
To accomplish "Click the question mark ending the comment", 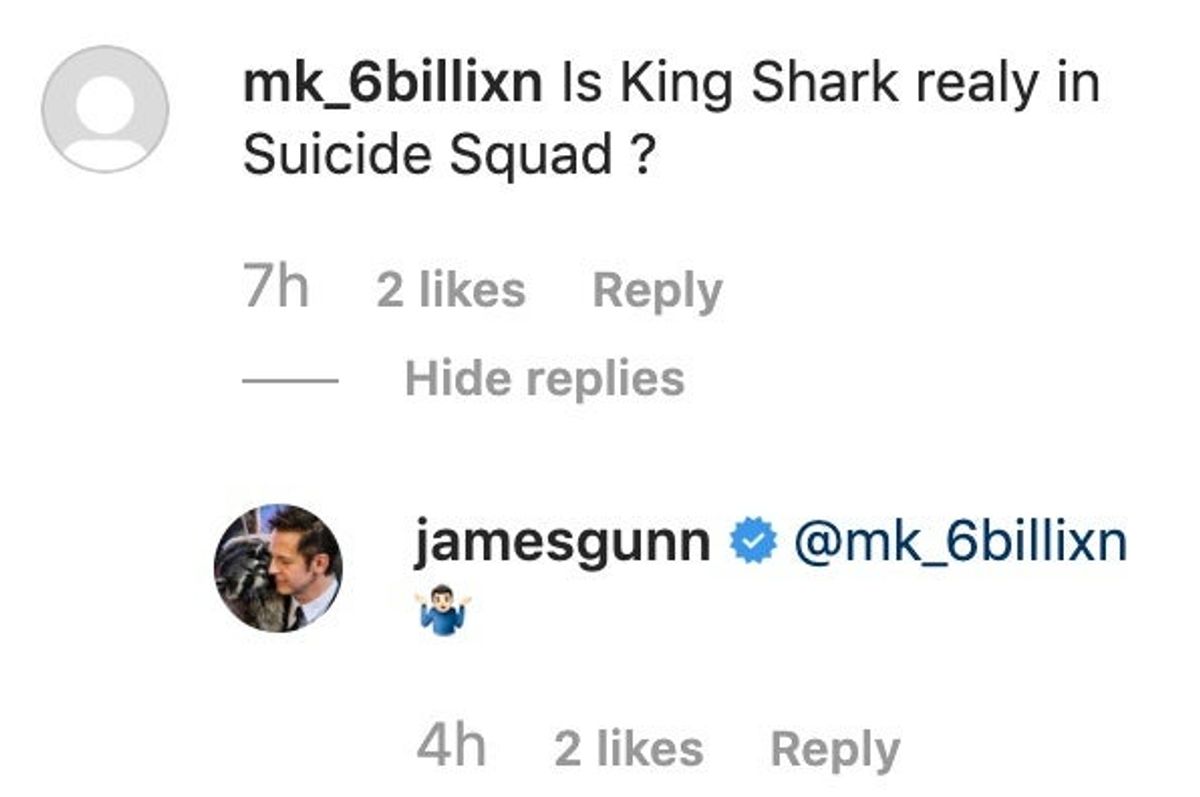I will pyautogui.click(x=645, y=155).
